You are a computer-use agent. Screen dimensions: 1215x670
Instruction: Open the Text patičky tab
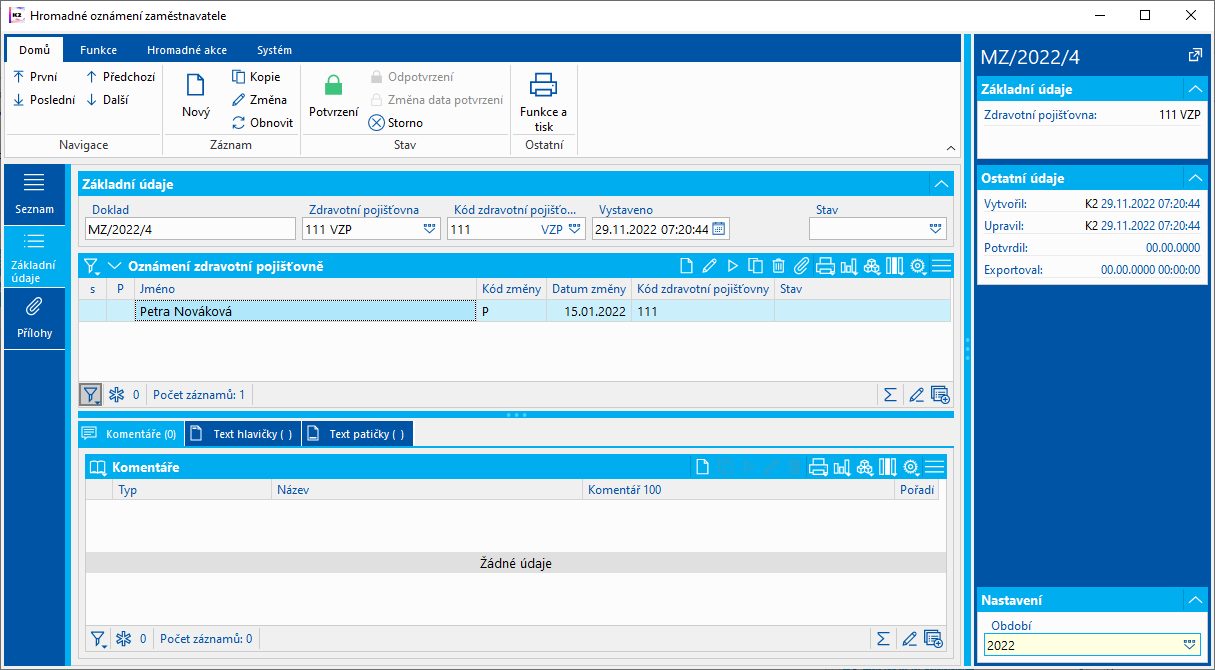click(x=357, y=434)
